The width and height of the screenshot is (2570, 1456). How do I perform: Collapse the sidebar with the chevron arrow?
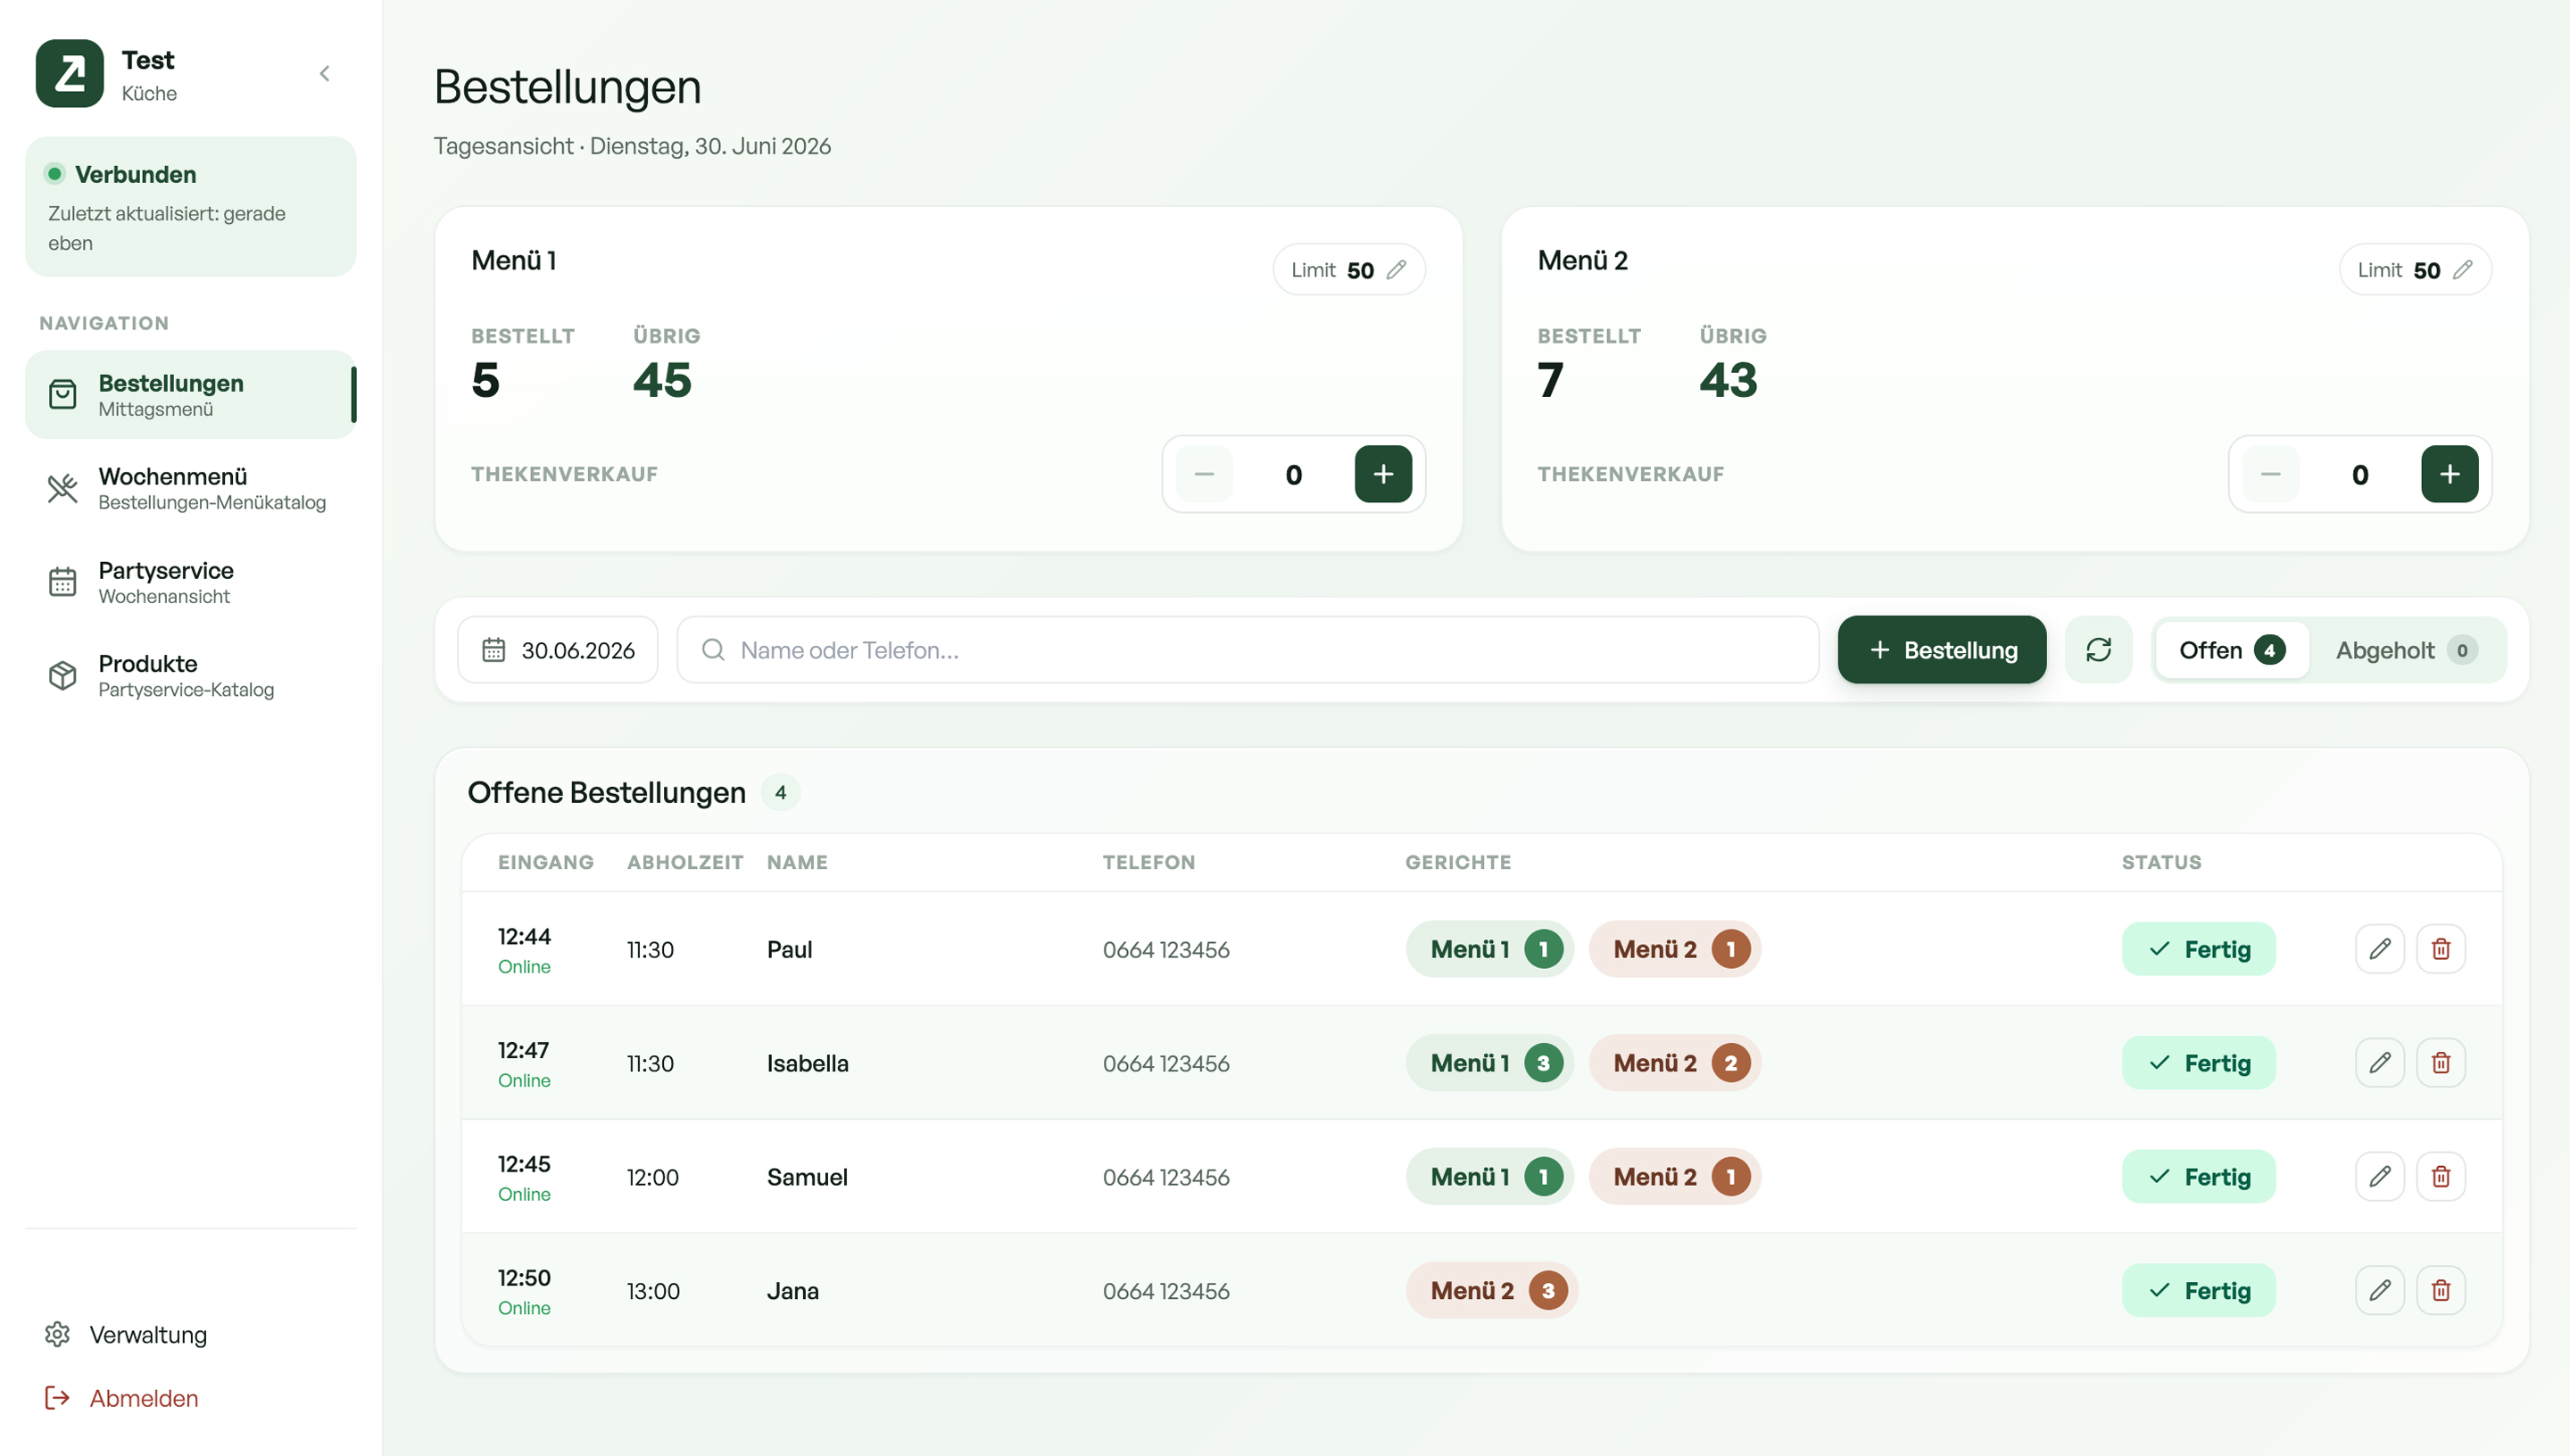pyautogui.click(x=324, y=73)
